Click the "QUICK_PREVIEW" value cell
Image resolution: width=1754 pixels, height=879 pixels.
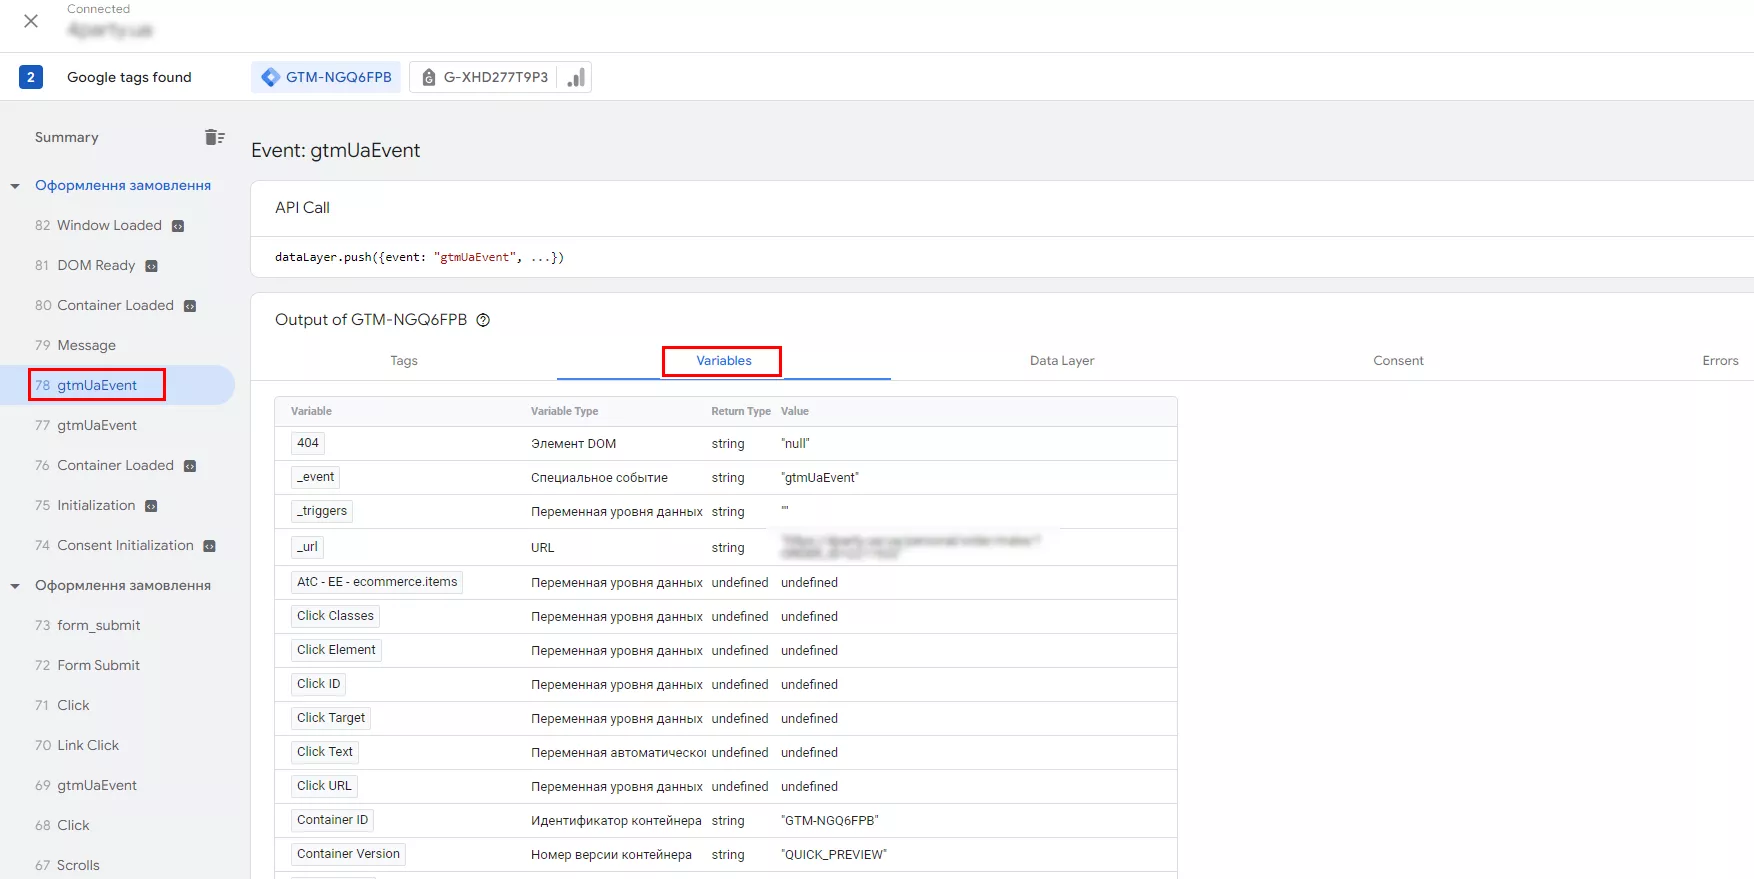[x=834, y=855]
